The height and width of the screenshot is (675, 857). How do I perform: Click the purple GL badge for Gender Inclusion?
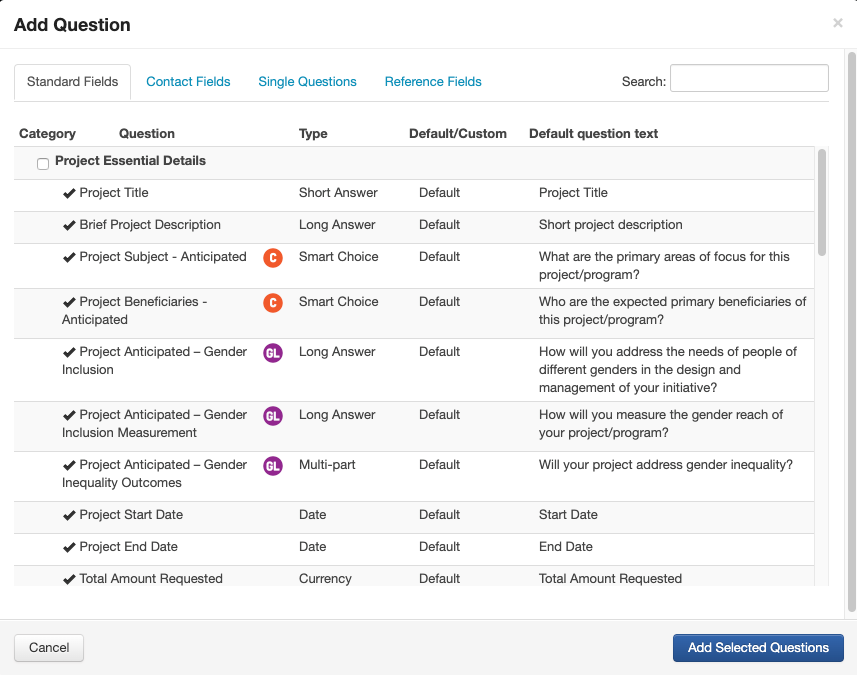tap(273, 353)
